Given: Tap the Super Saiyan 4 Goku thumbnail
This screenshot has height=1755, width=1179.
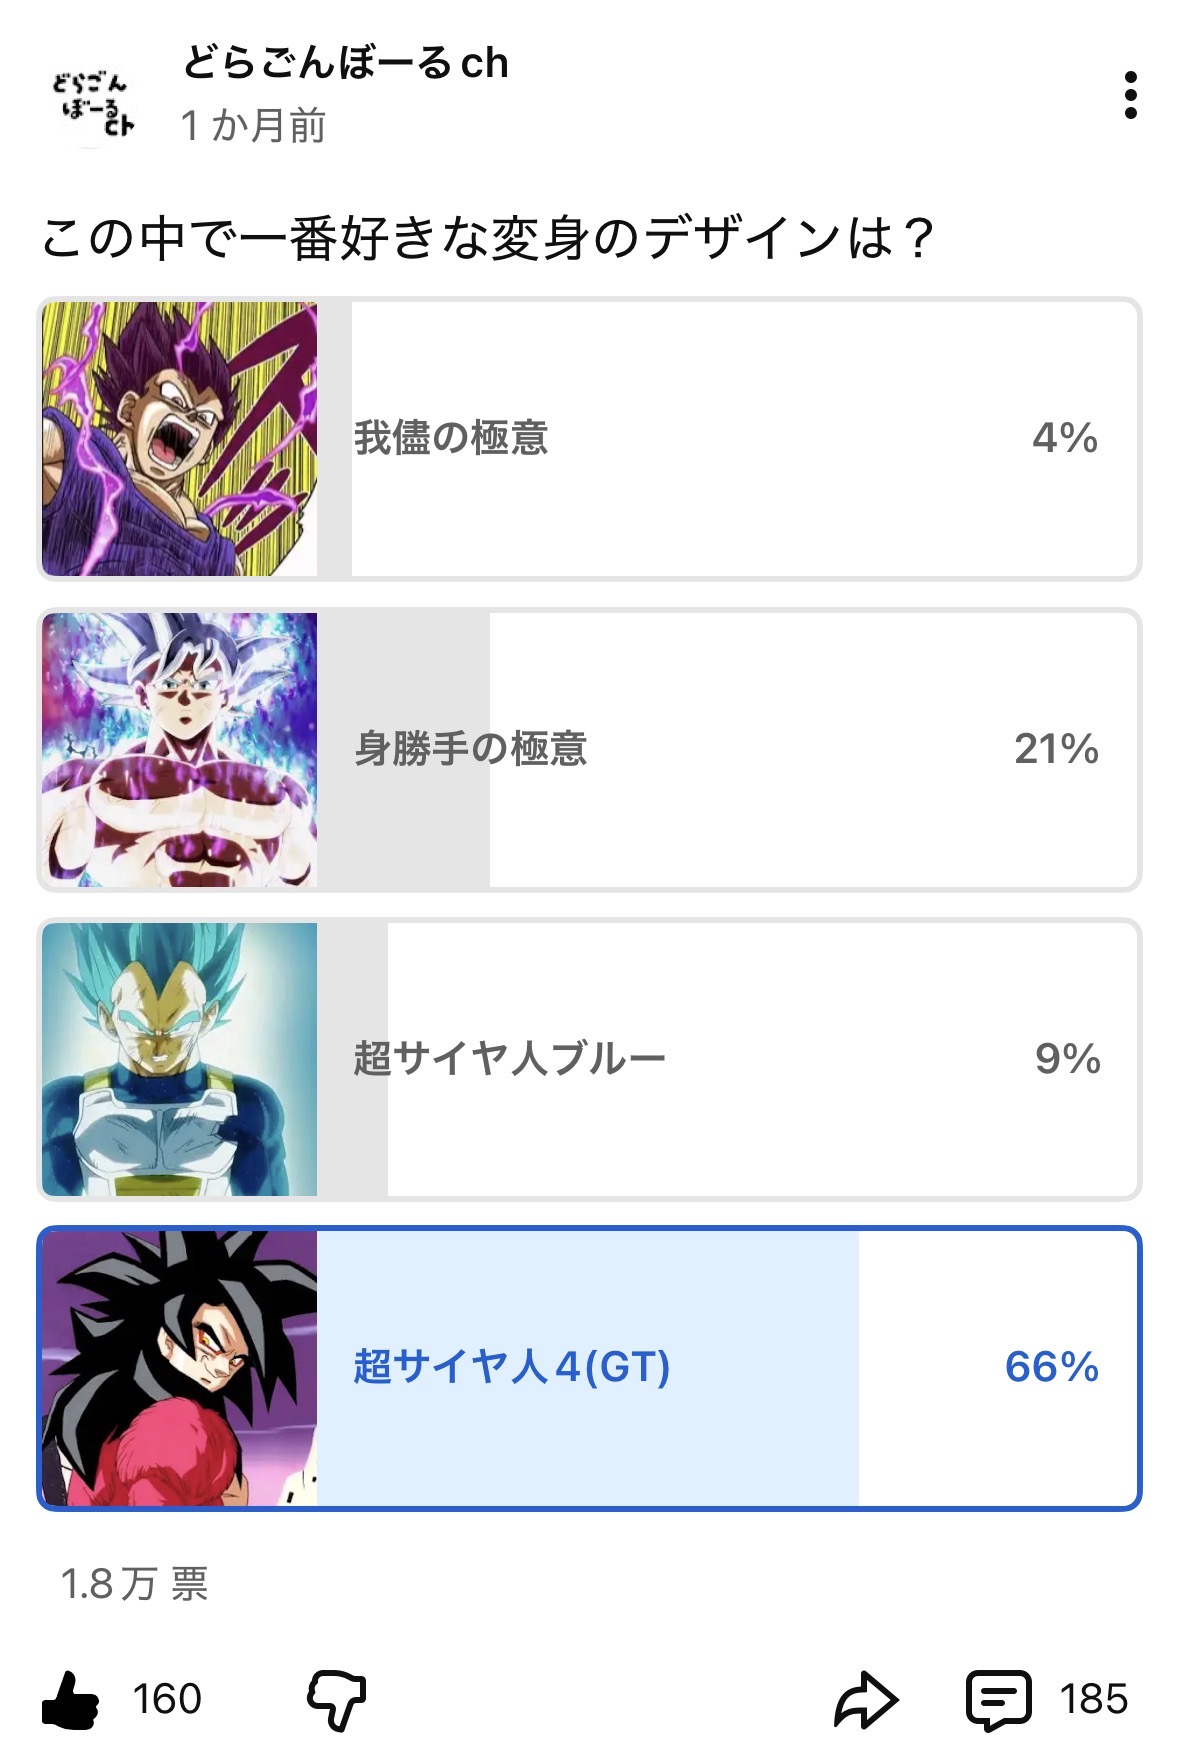Looking at the screenshot, I should click(180, 1368).
